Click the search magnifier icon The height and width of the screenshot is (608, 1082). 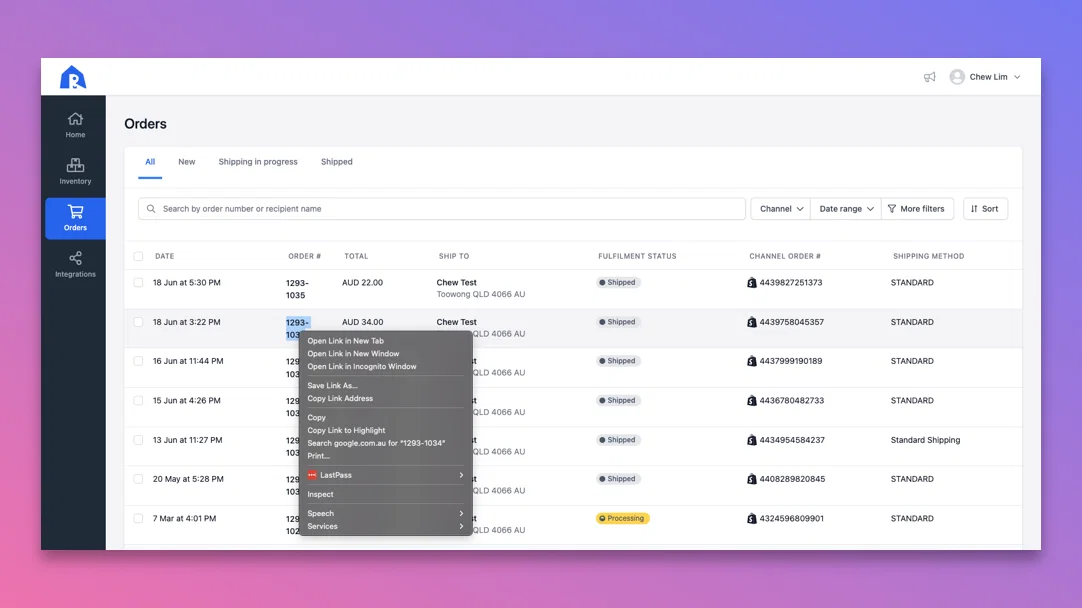pos(151,208)
